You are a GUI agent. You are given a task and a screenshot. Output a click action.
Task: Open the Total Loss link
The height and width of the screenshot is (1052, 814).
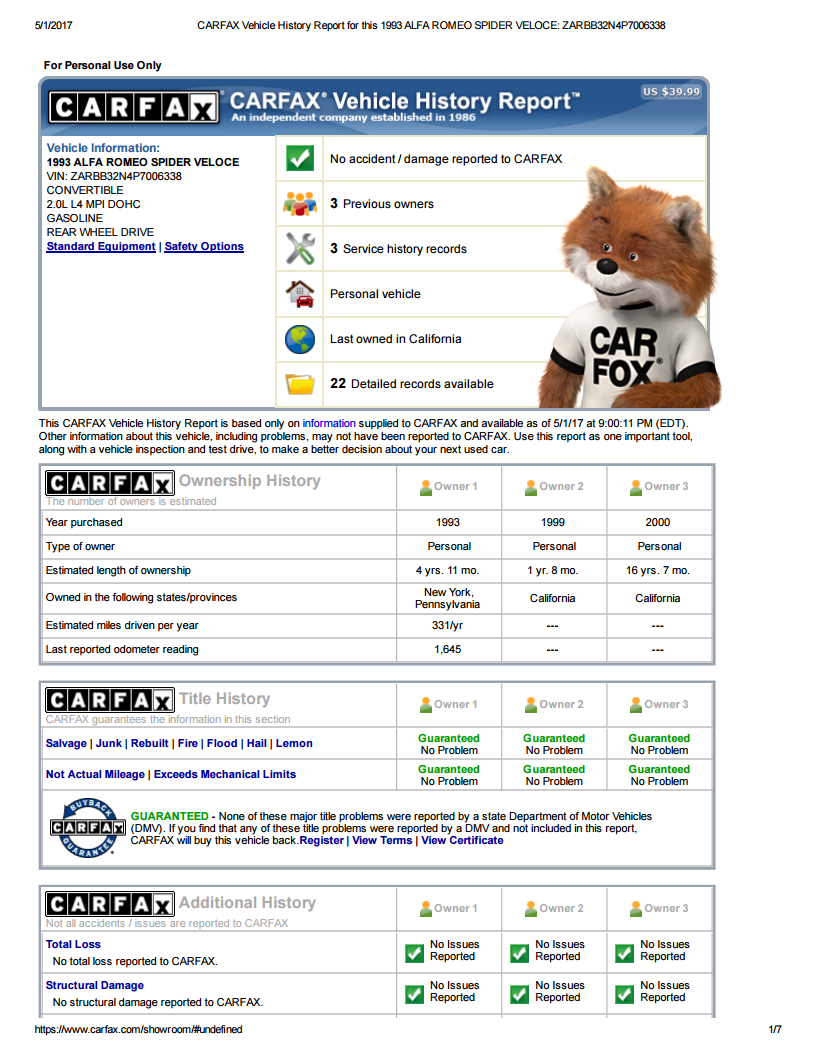[x=72, y=944]
